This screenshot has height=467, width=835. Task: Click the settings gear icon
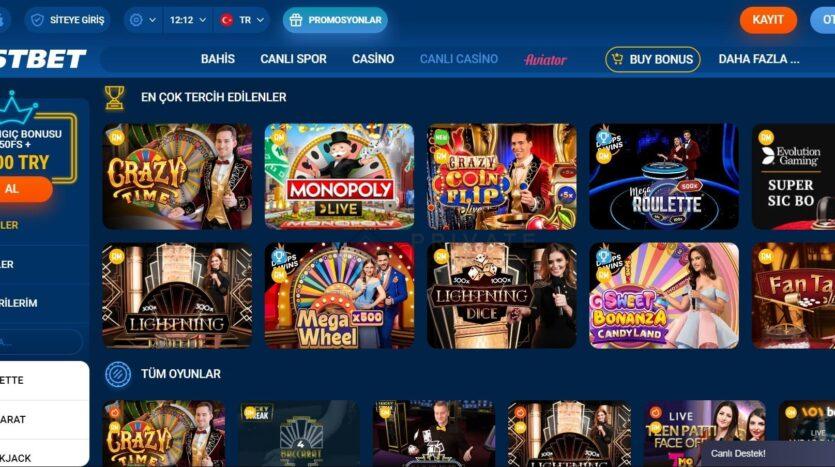136,20
